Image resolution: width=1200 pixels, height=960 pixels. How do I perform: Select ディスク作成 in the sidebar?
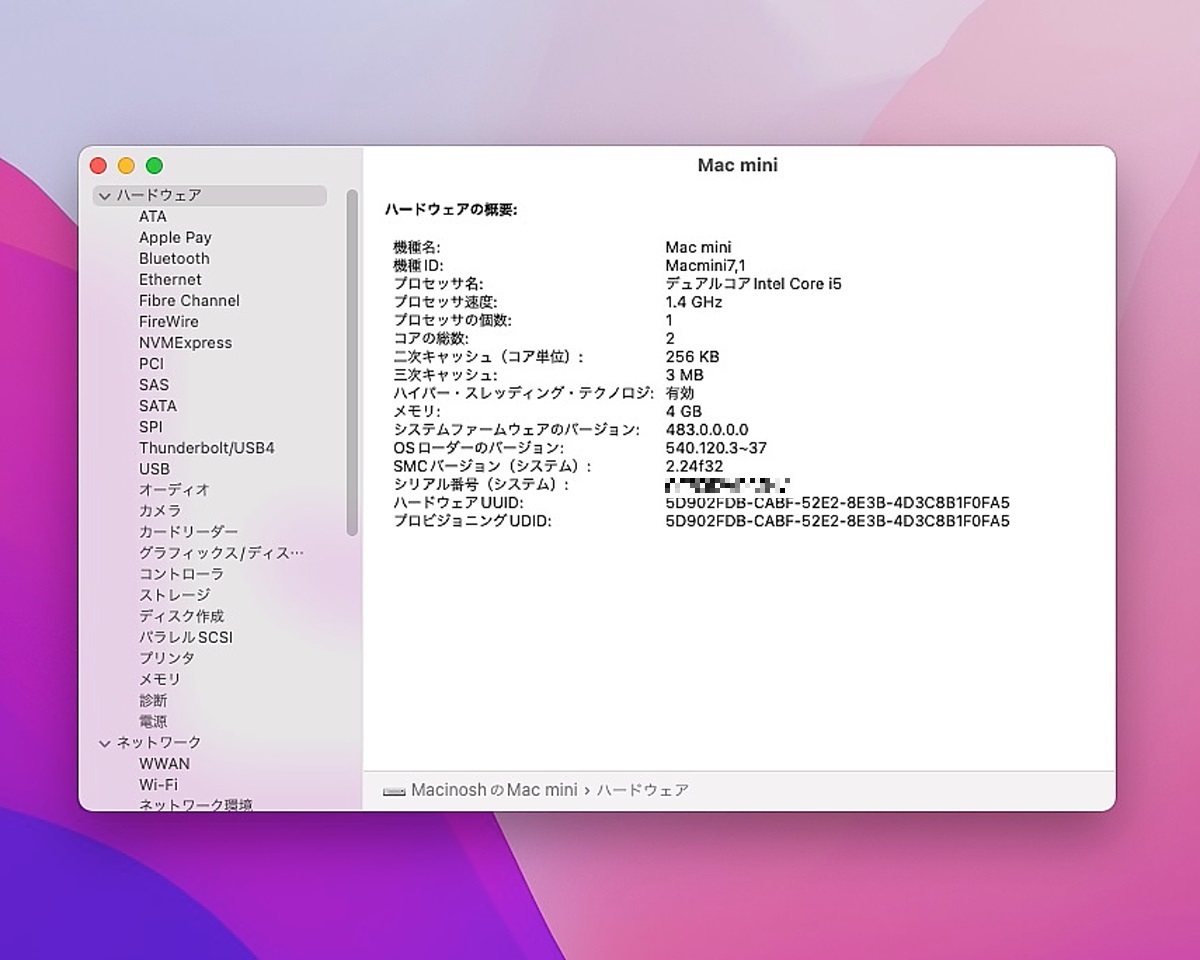pos(181,616)
